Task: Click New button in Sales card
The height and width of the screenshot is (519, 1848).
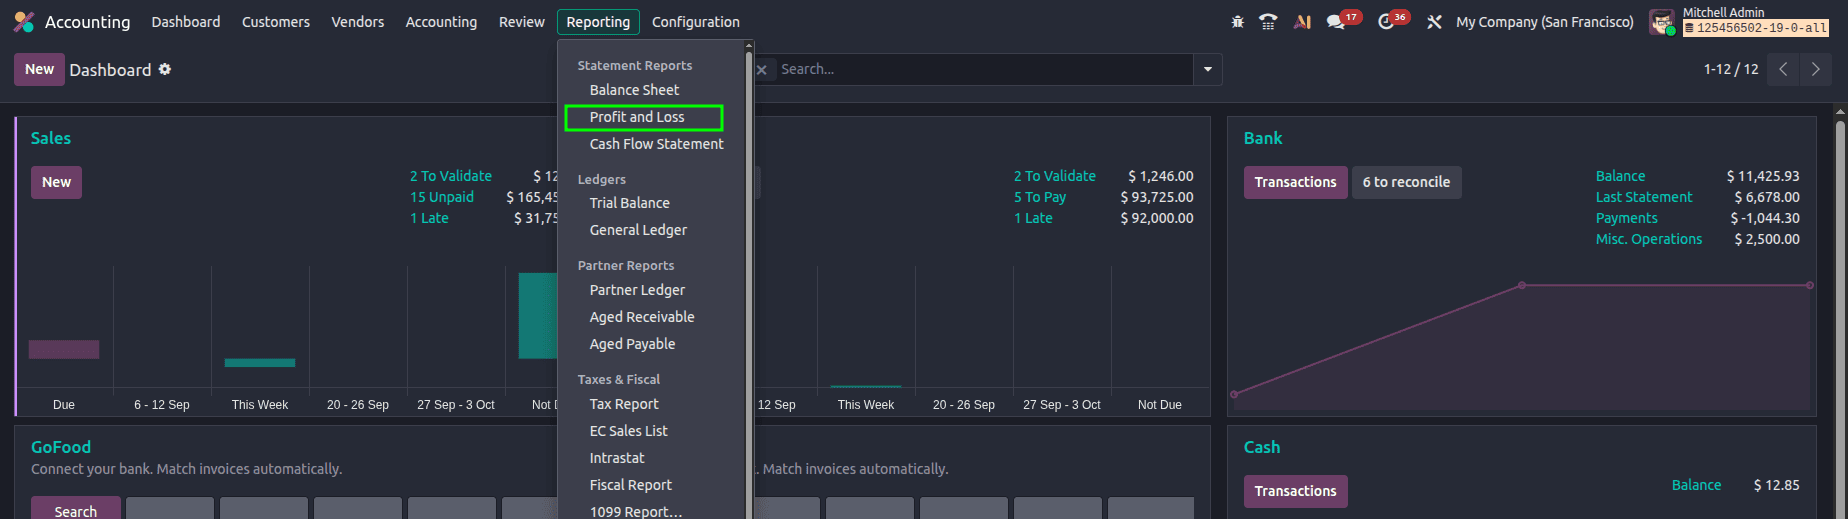Action: click(x=56, y=182)
